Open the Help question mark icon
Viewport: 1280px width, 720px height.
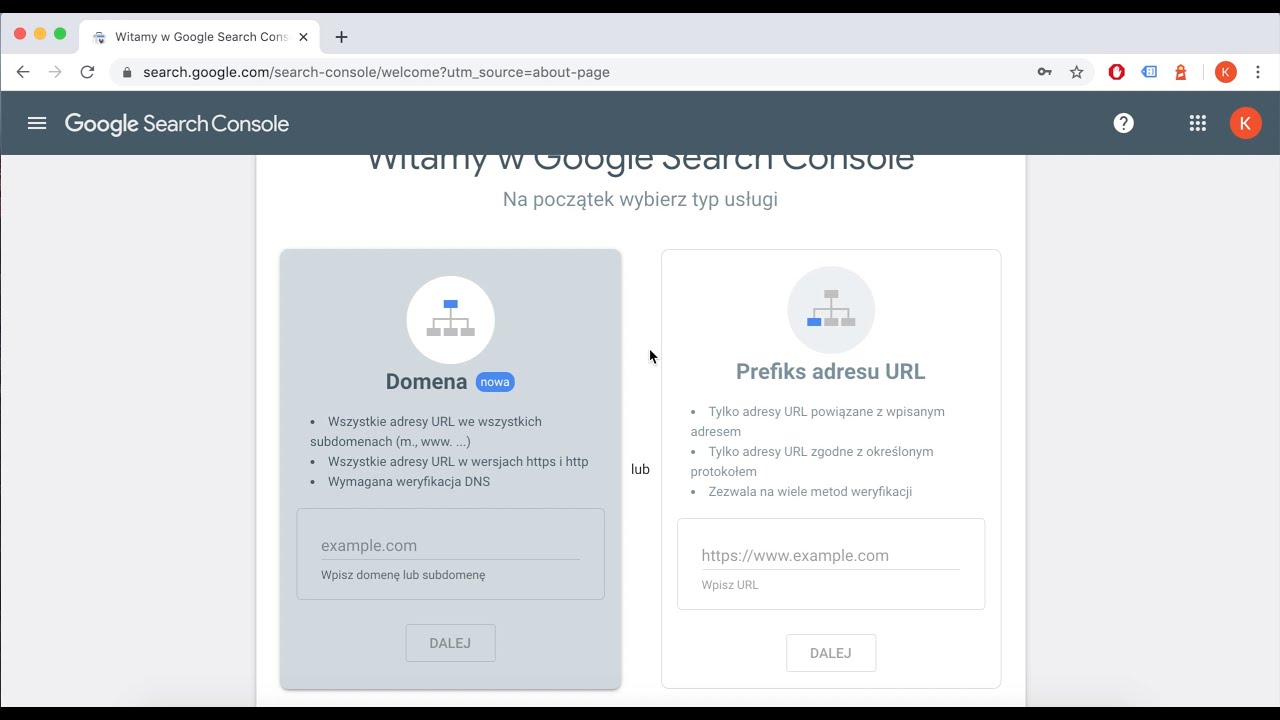1124,123
